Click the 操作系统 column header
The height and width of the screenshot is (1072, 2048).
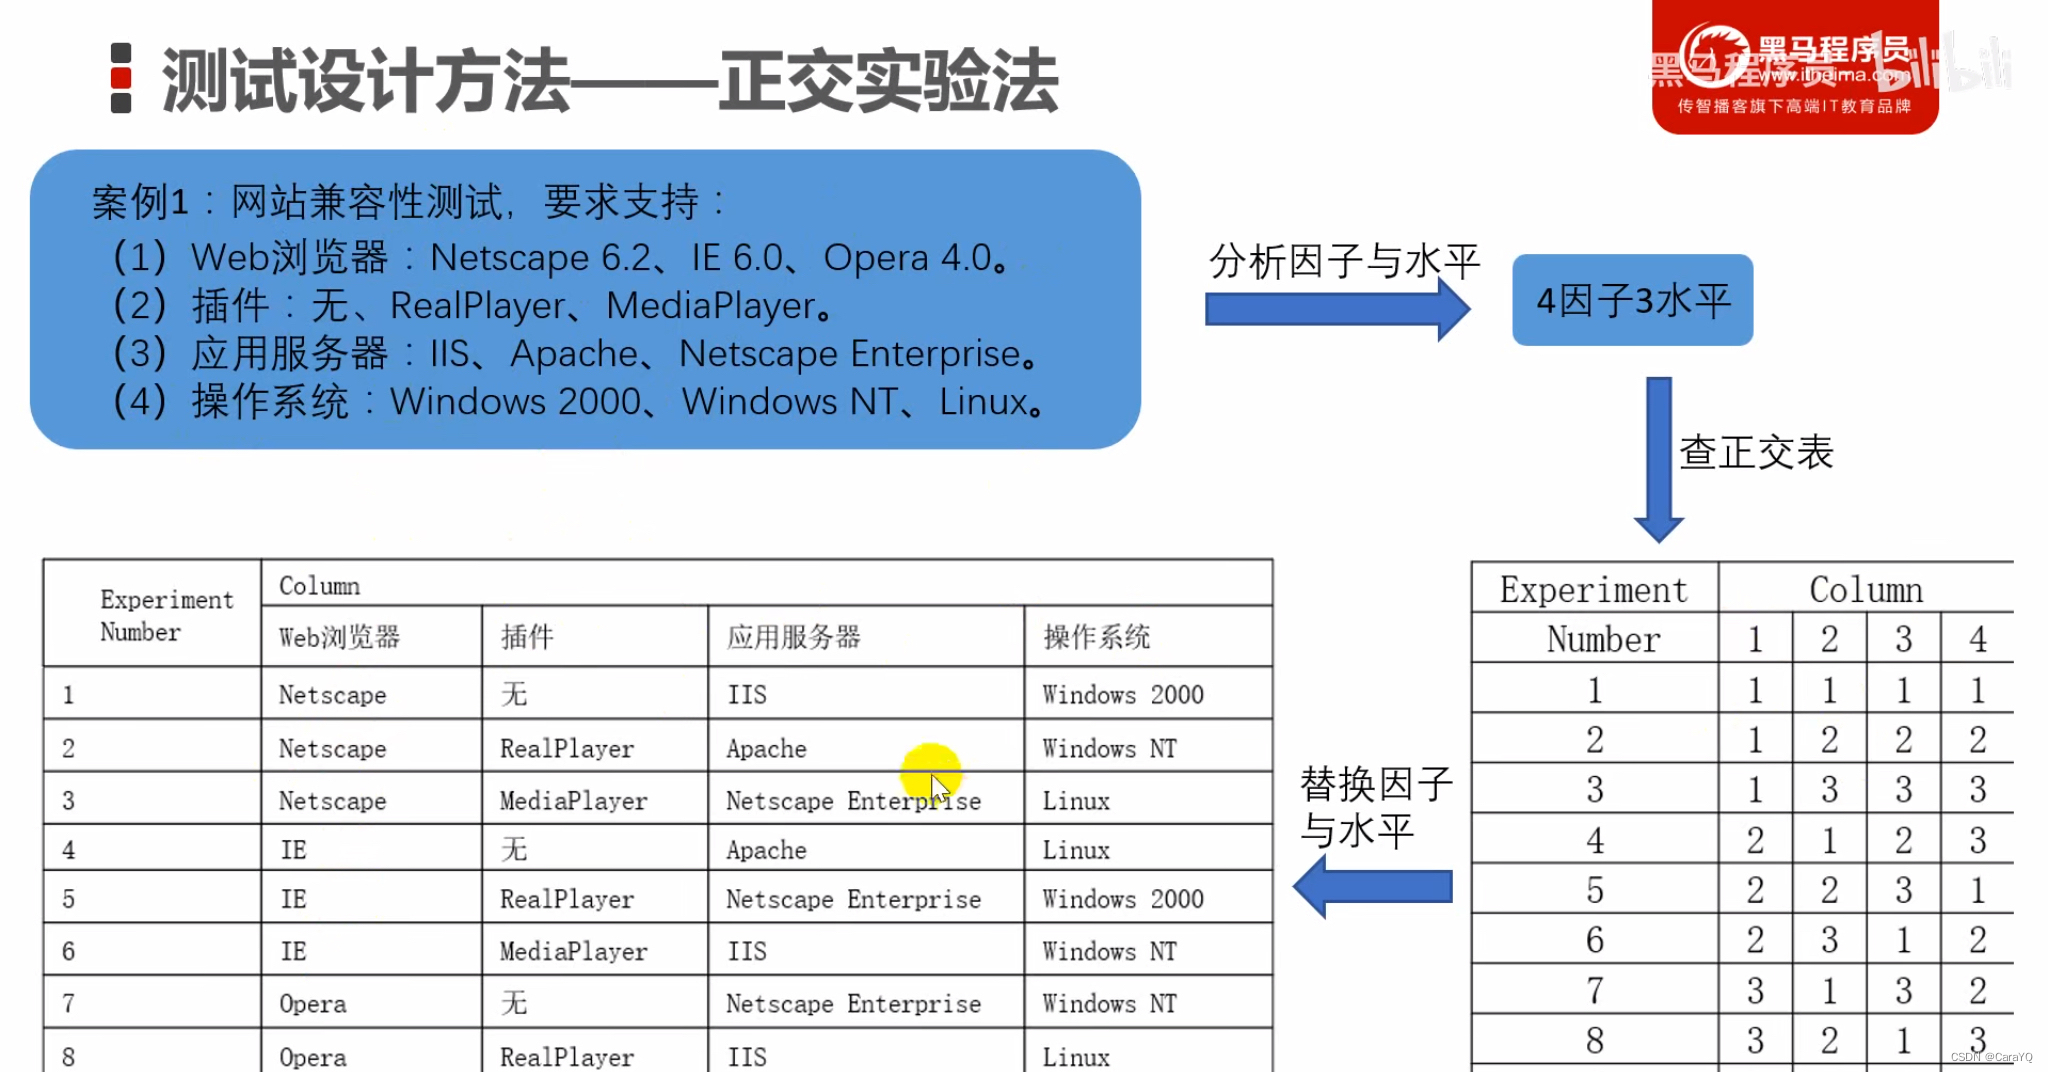coord(1148,636)
